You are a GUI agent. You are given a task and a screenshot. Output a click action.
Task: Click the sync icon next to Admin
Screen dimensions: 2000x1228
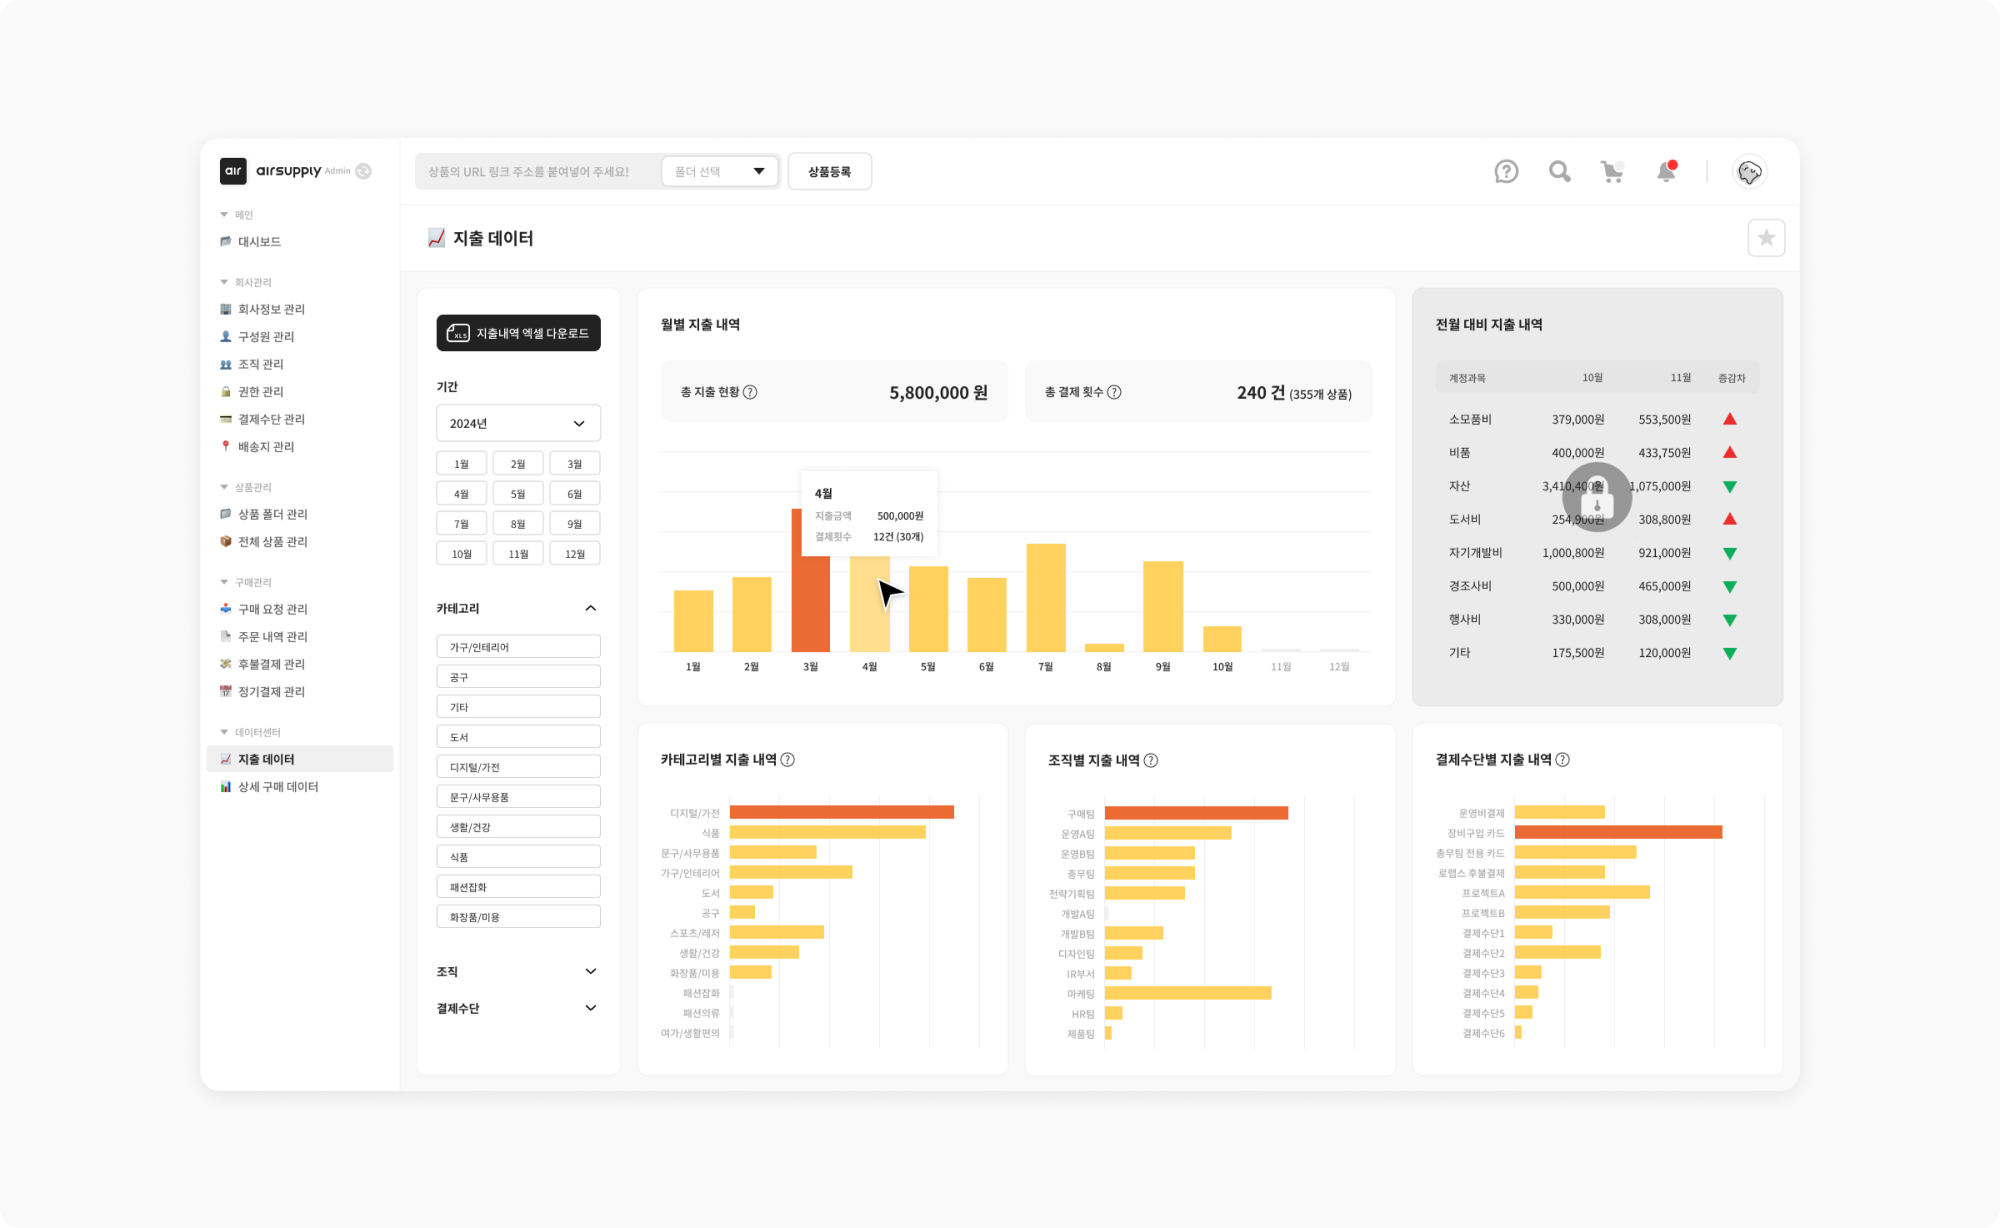(x=364, y=171)
